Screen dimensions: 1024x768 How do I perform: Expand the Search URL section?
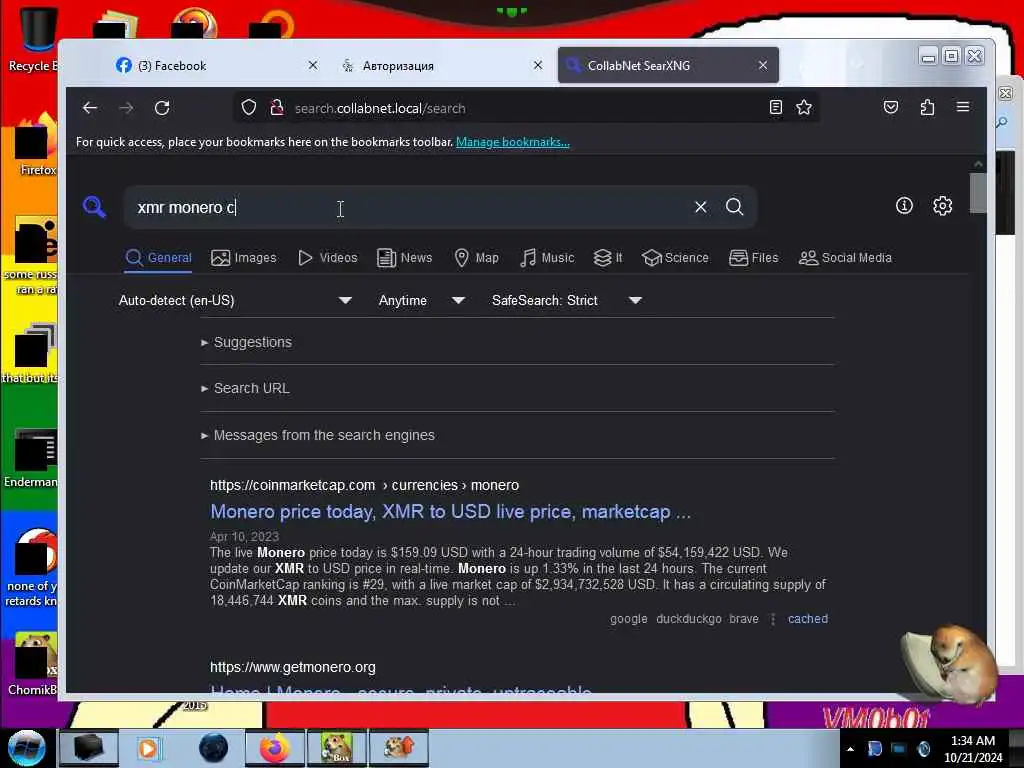tap(246, 388)
